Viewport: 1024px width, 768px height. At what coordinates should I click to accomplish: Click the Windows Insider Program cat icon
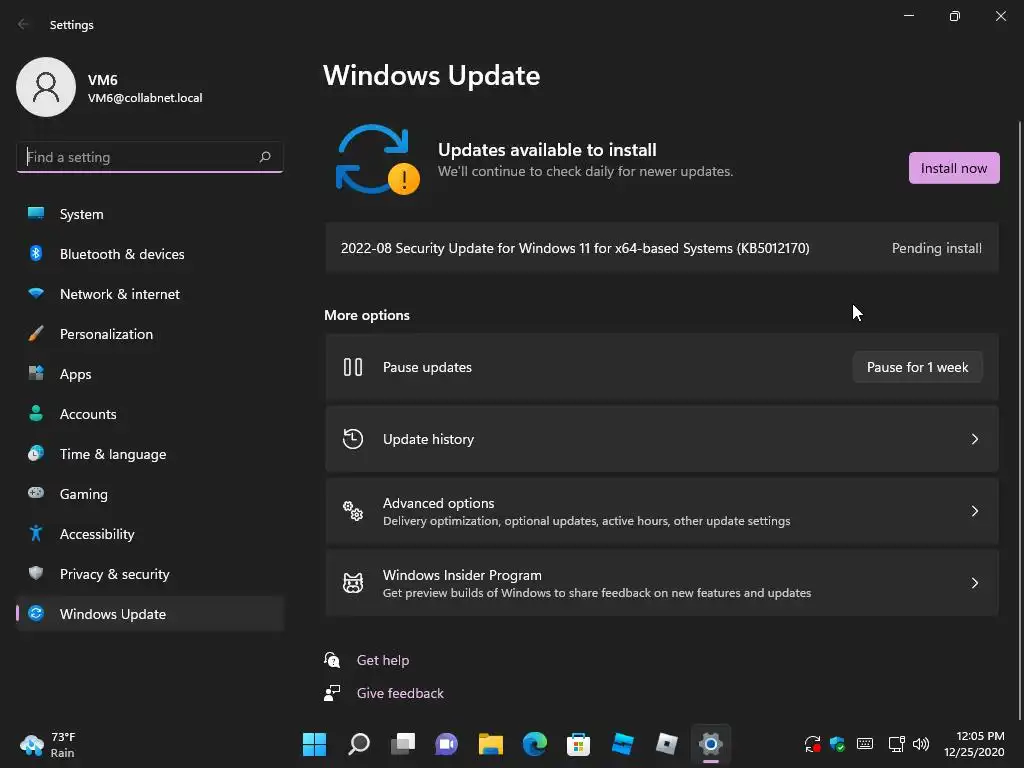pyautogui.click(x=353, y=583)
